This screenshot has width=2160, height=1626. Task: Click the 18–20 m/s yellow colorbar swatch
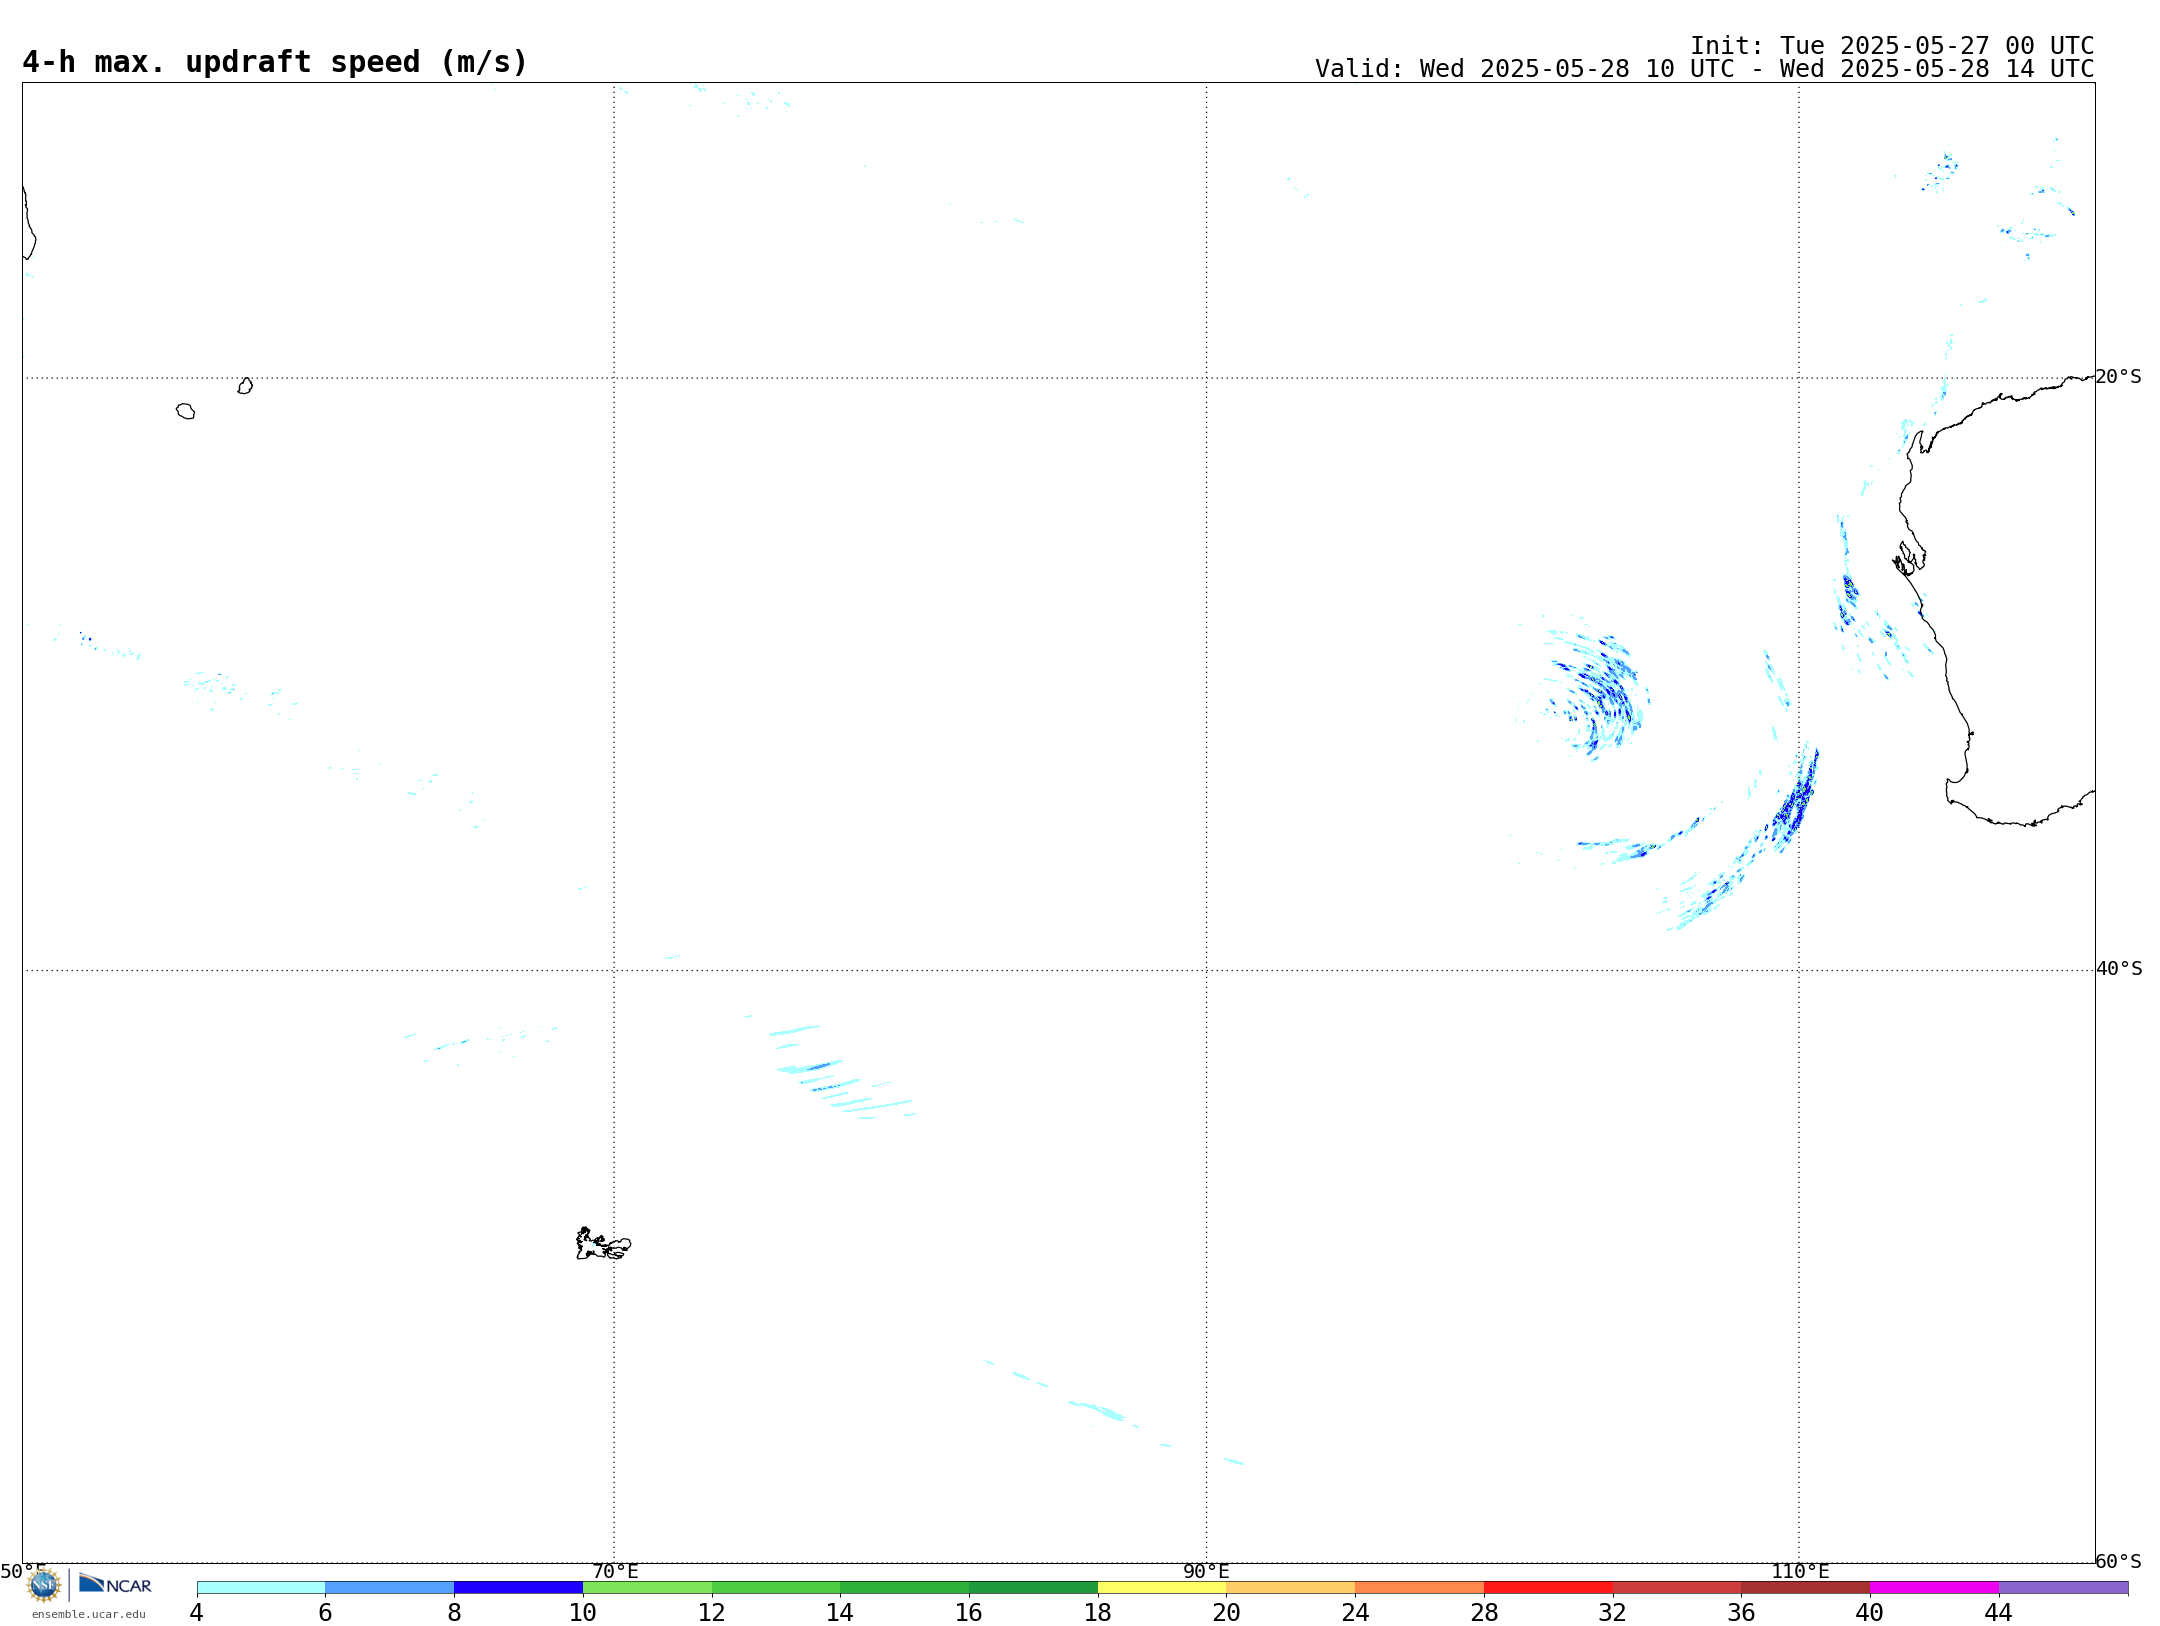(x=1162, y=1588)
